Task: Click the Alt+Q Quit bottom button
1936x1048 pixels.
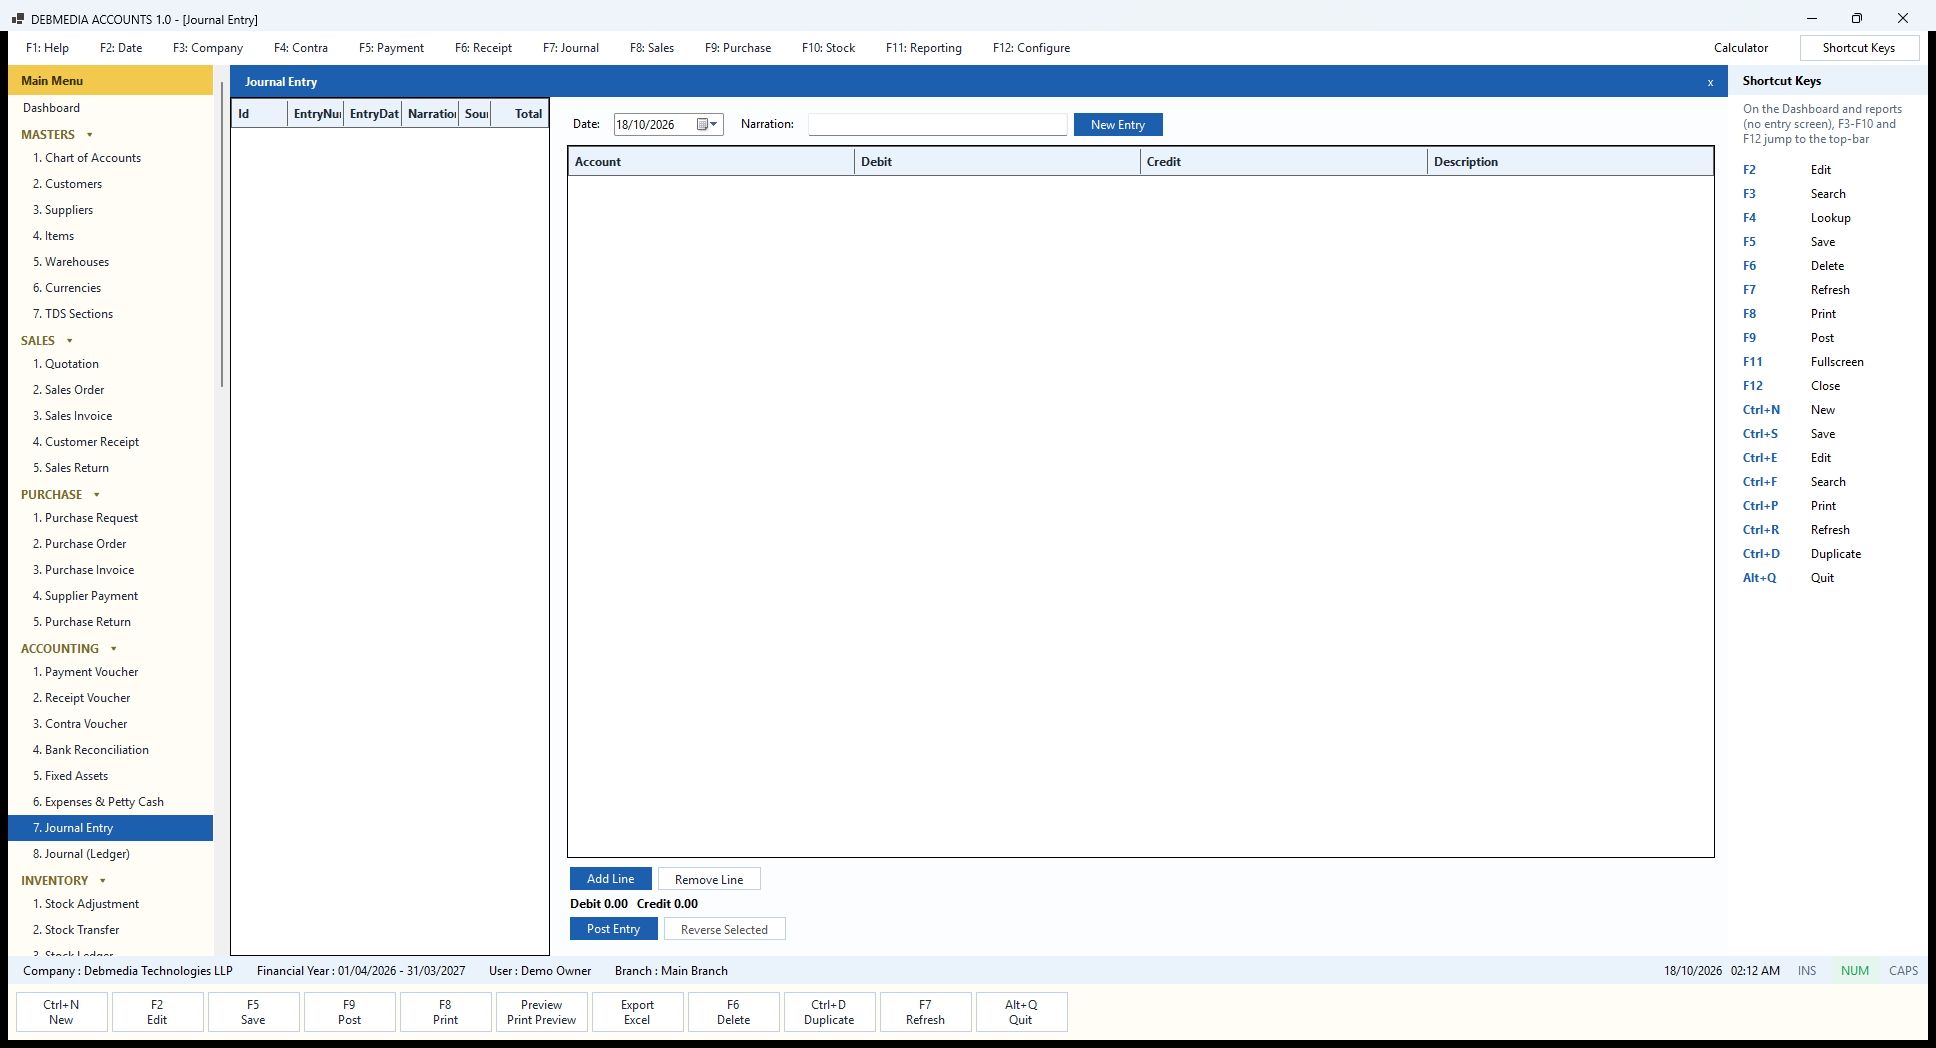Action: [x=1021, y=1012]
